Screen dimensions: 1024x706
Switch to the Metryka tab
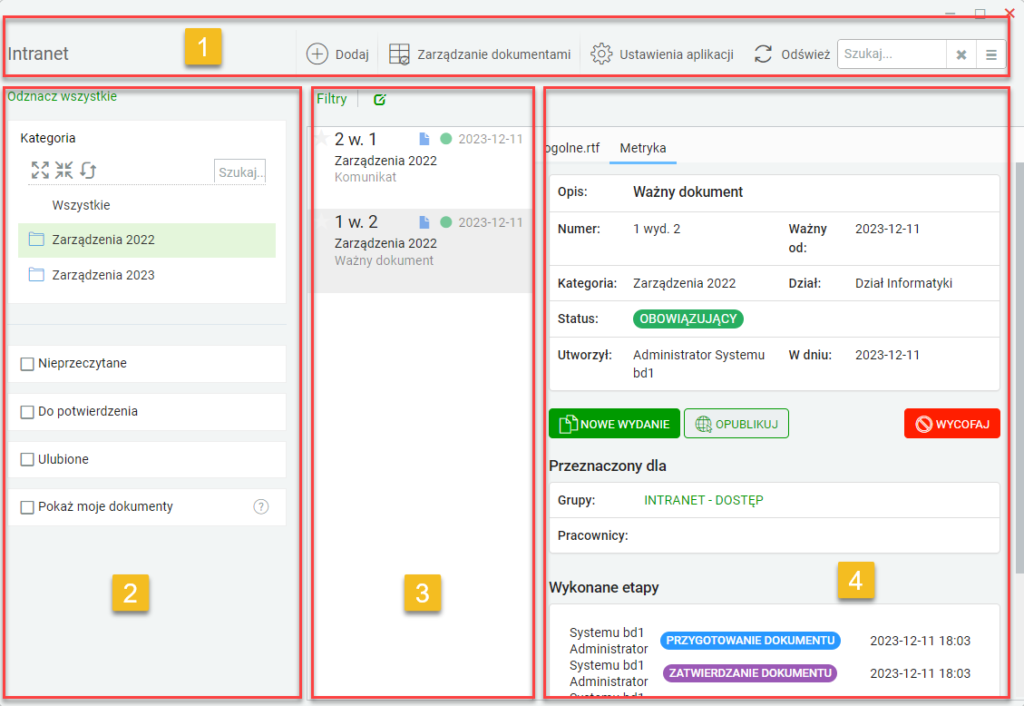tap(643, 148)
